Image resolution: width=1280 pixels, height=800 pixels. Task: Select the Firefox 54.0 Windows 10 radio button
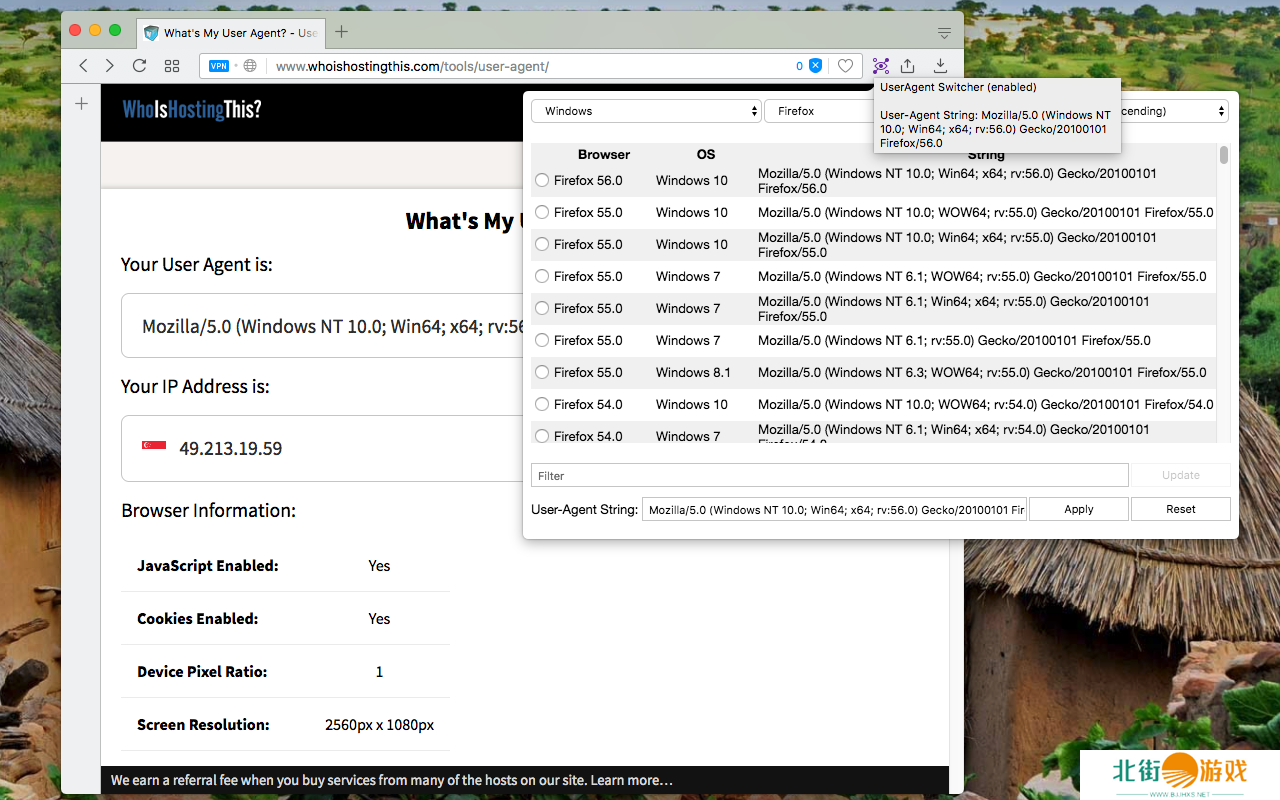[x=542, y=405]
